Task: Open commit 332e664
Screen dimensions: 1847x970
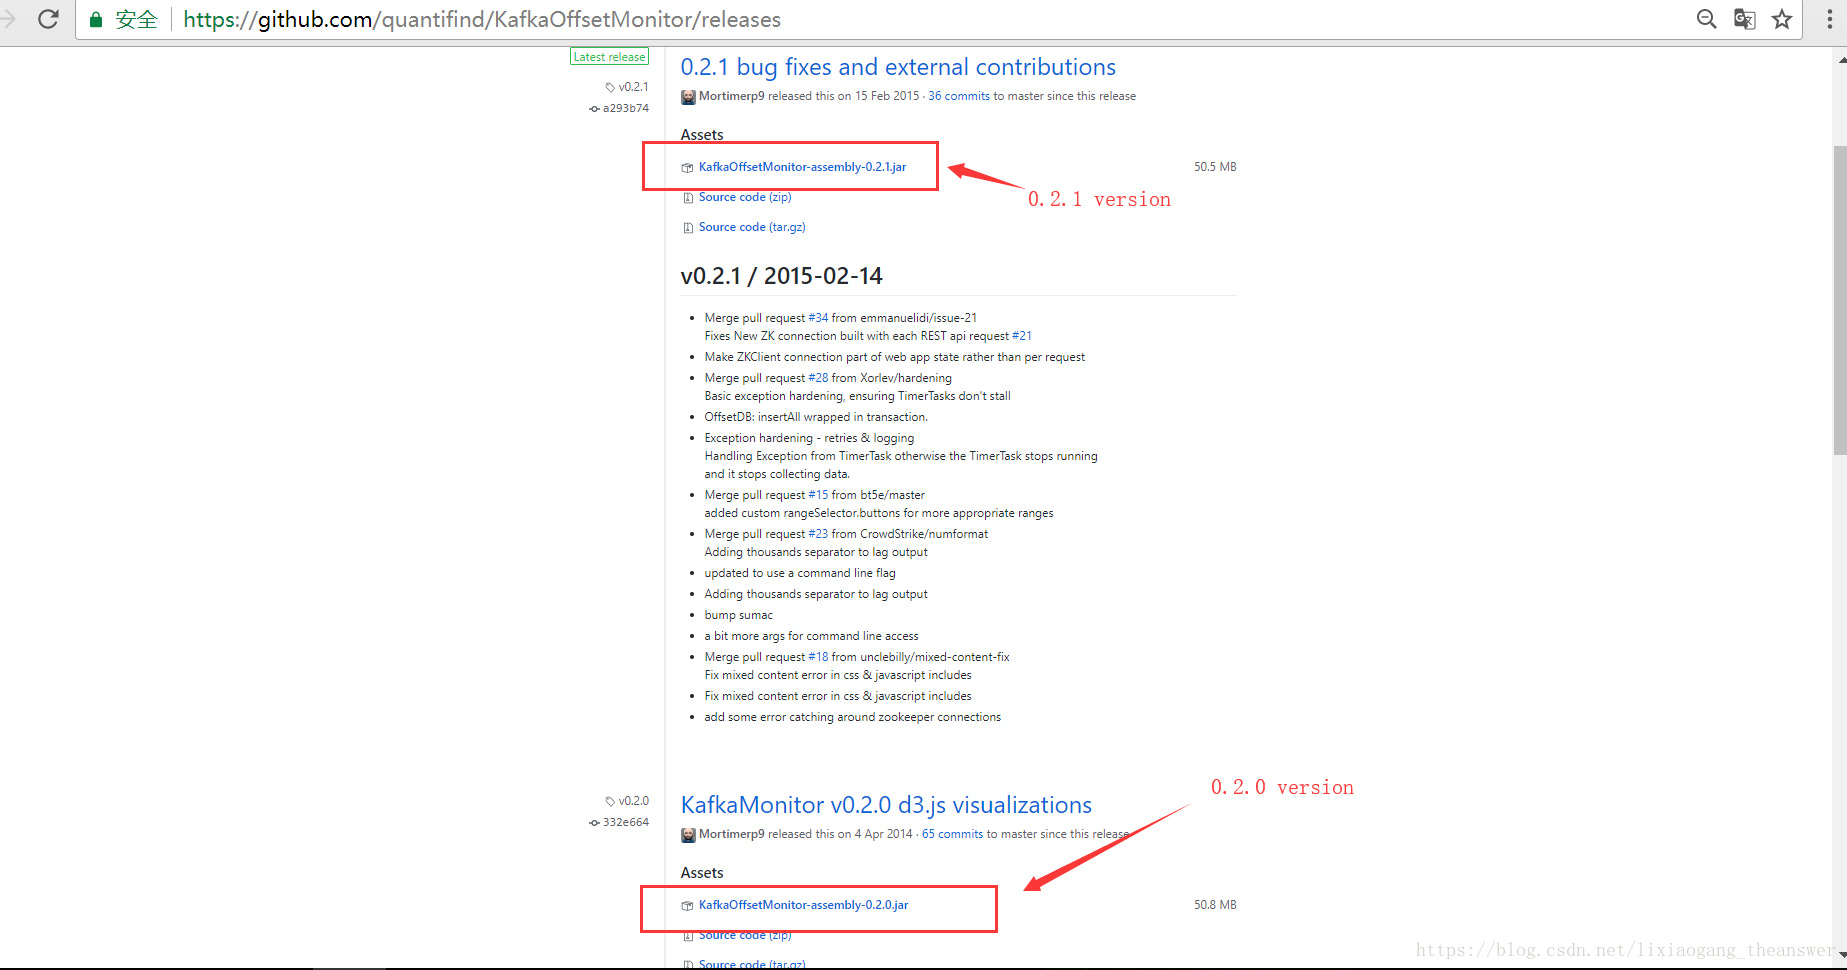Action: coord(626,822)
